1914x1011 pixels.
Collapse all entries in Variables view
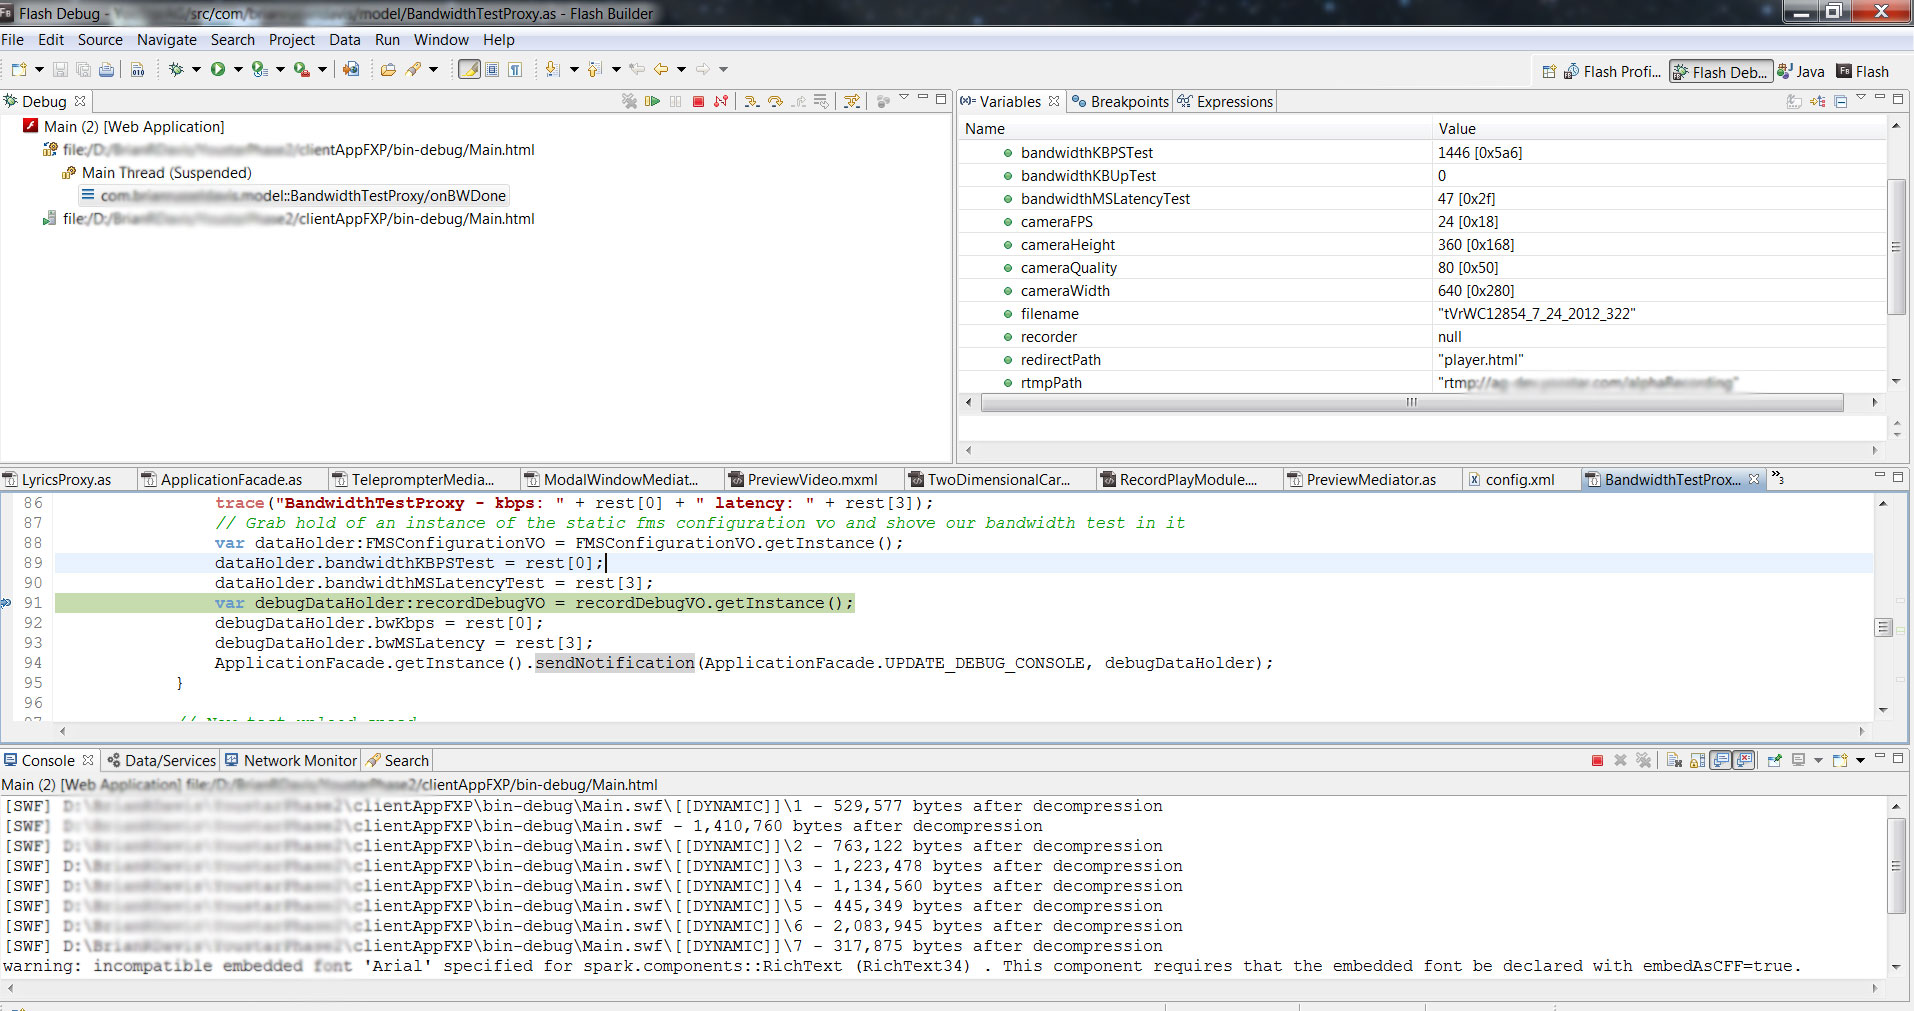[1840, 101]
